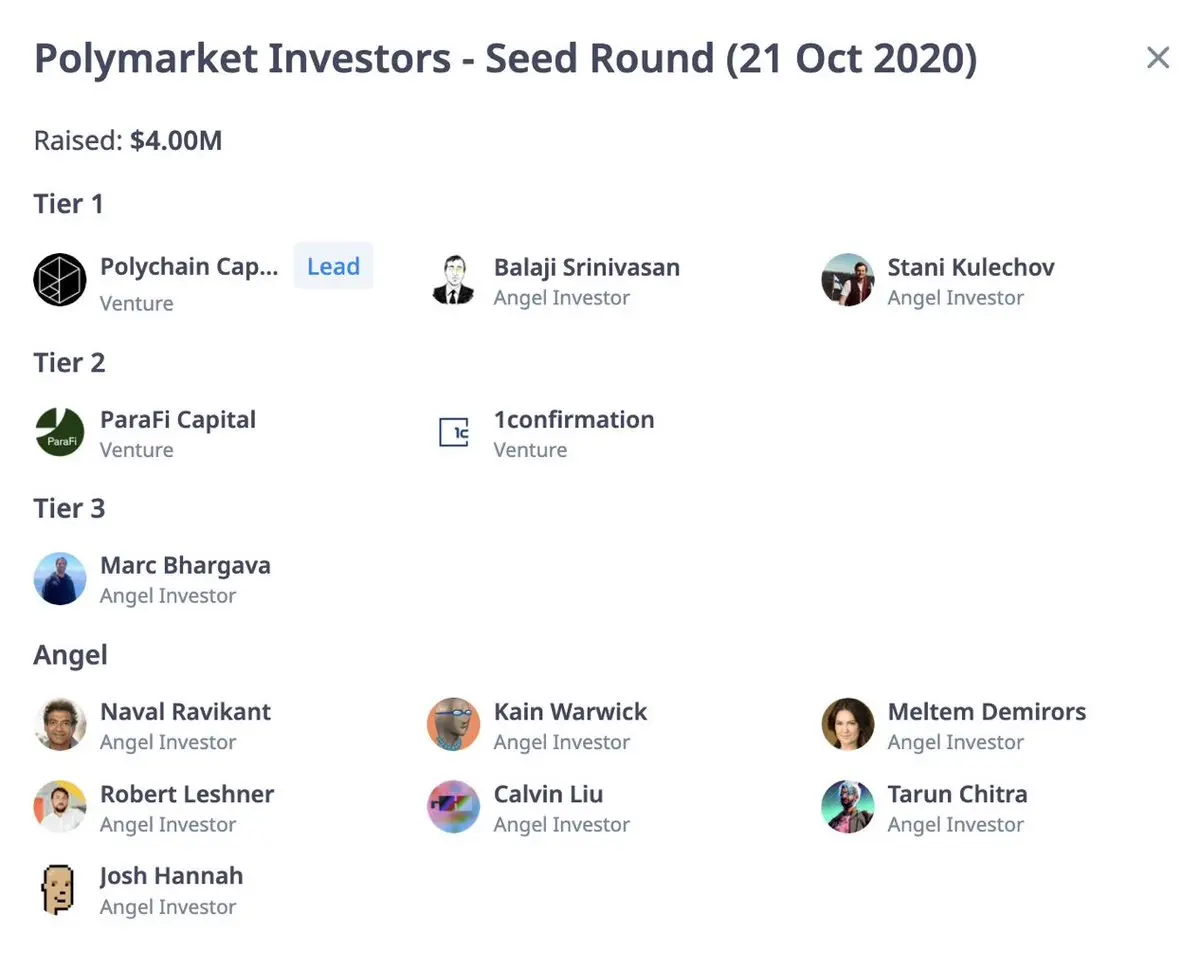Click Naval Ravikant's profile picture
This screenshot has width=1200, height=969.
click(x=60, y=725)
